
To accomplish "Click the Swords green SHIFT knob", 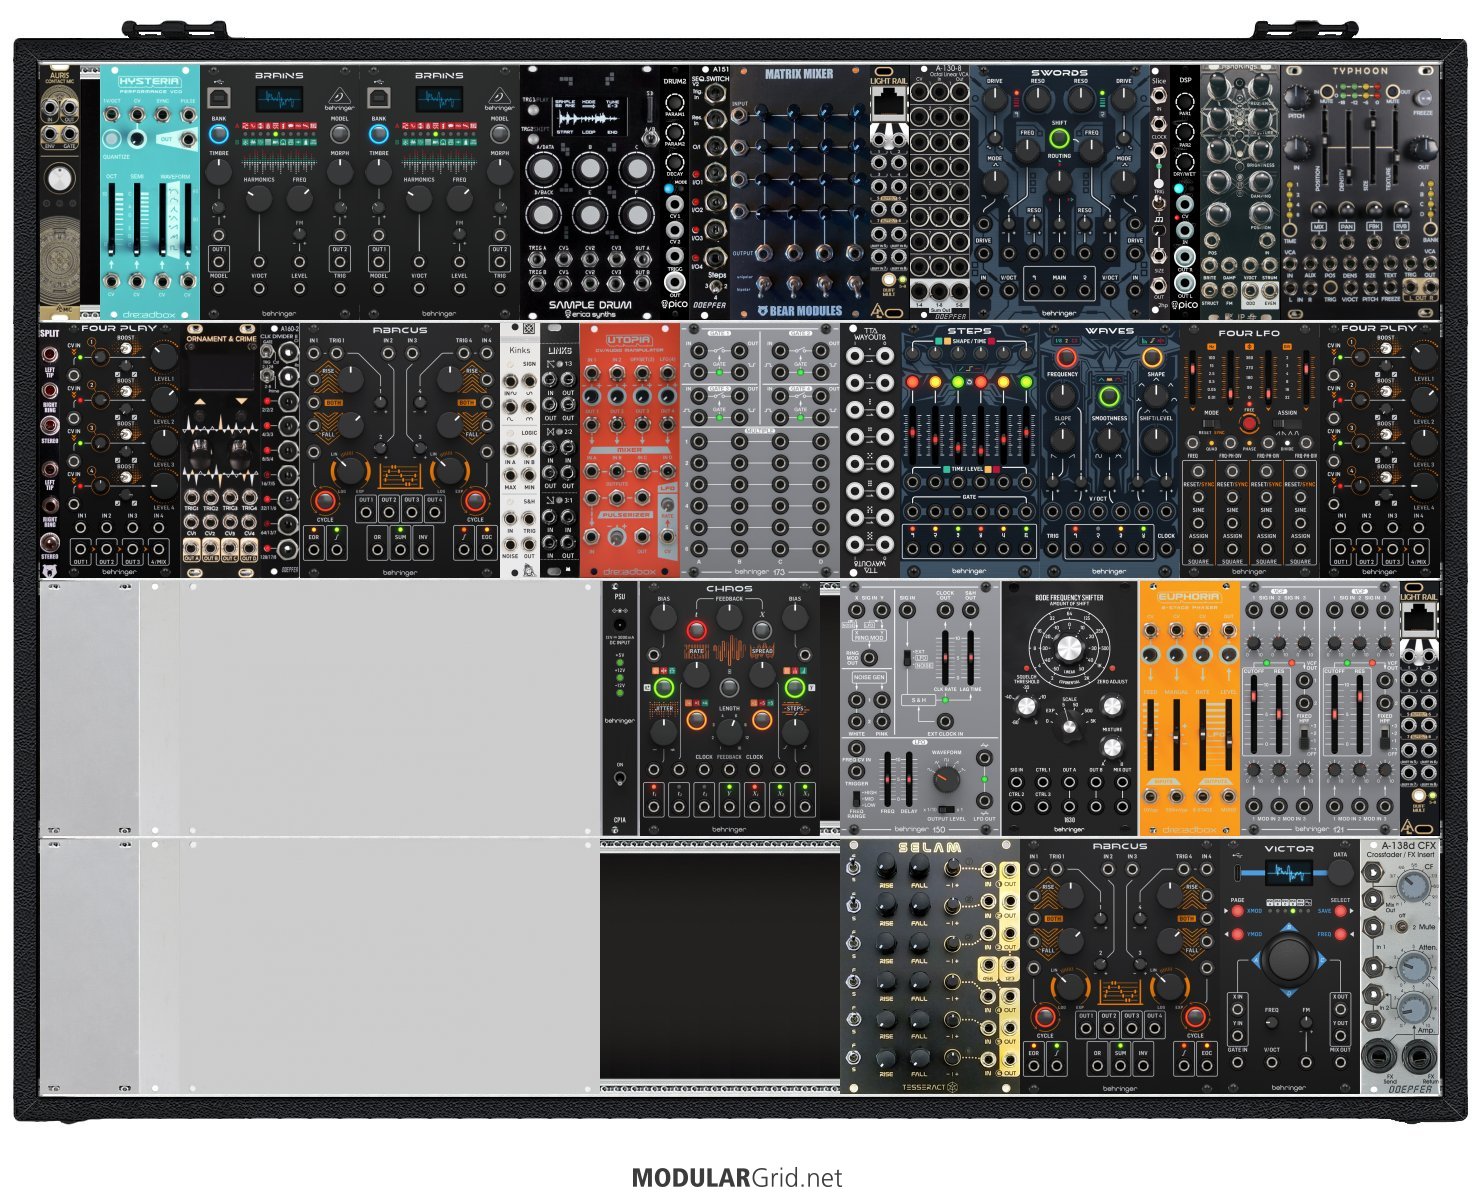I will pos(1059,139).
